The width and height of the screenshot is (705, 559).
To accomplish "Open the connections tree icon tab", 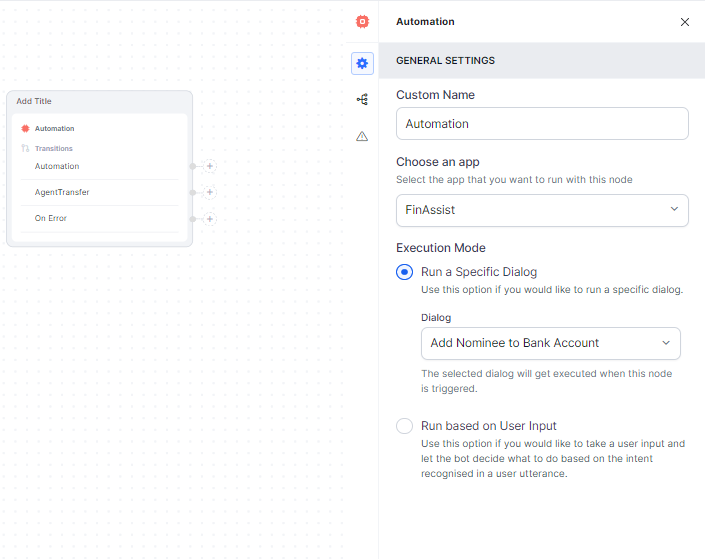I will (x=362, y=99).
